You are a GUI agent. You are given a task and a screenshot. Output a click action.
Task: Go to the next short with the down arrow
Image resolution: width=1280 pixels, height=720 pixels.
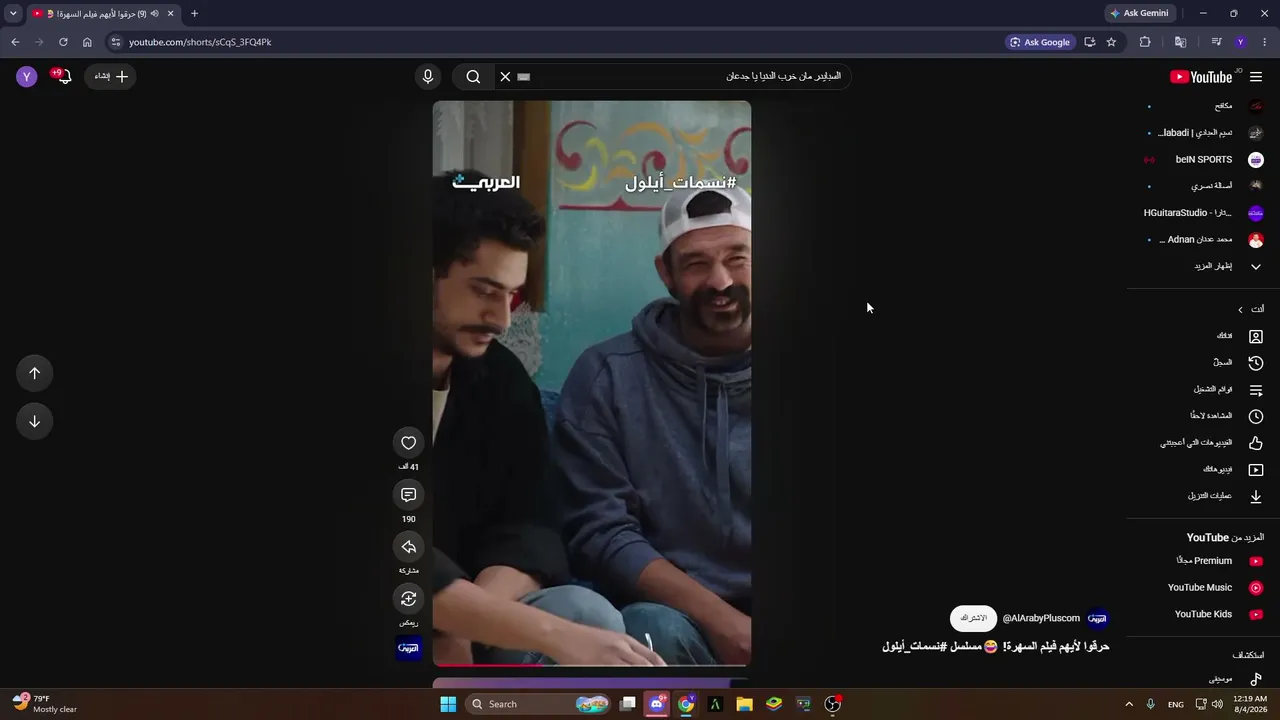34,421
